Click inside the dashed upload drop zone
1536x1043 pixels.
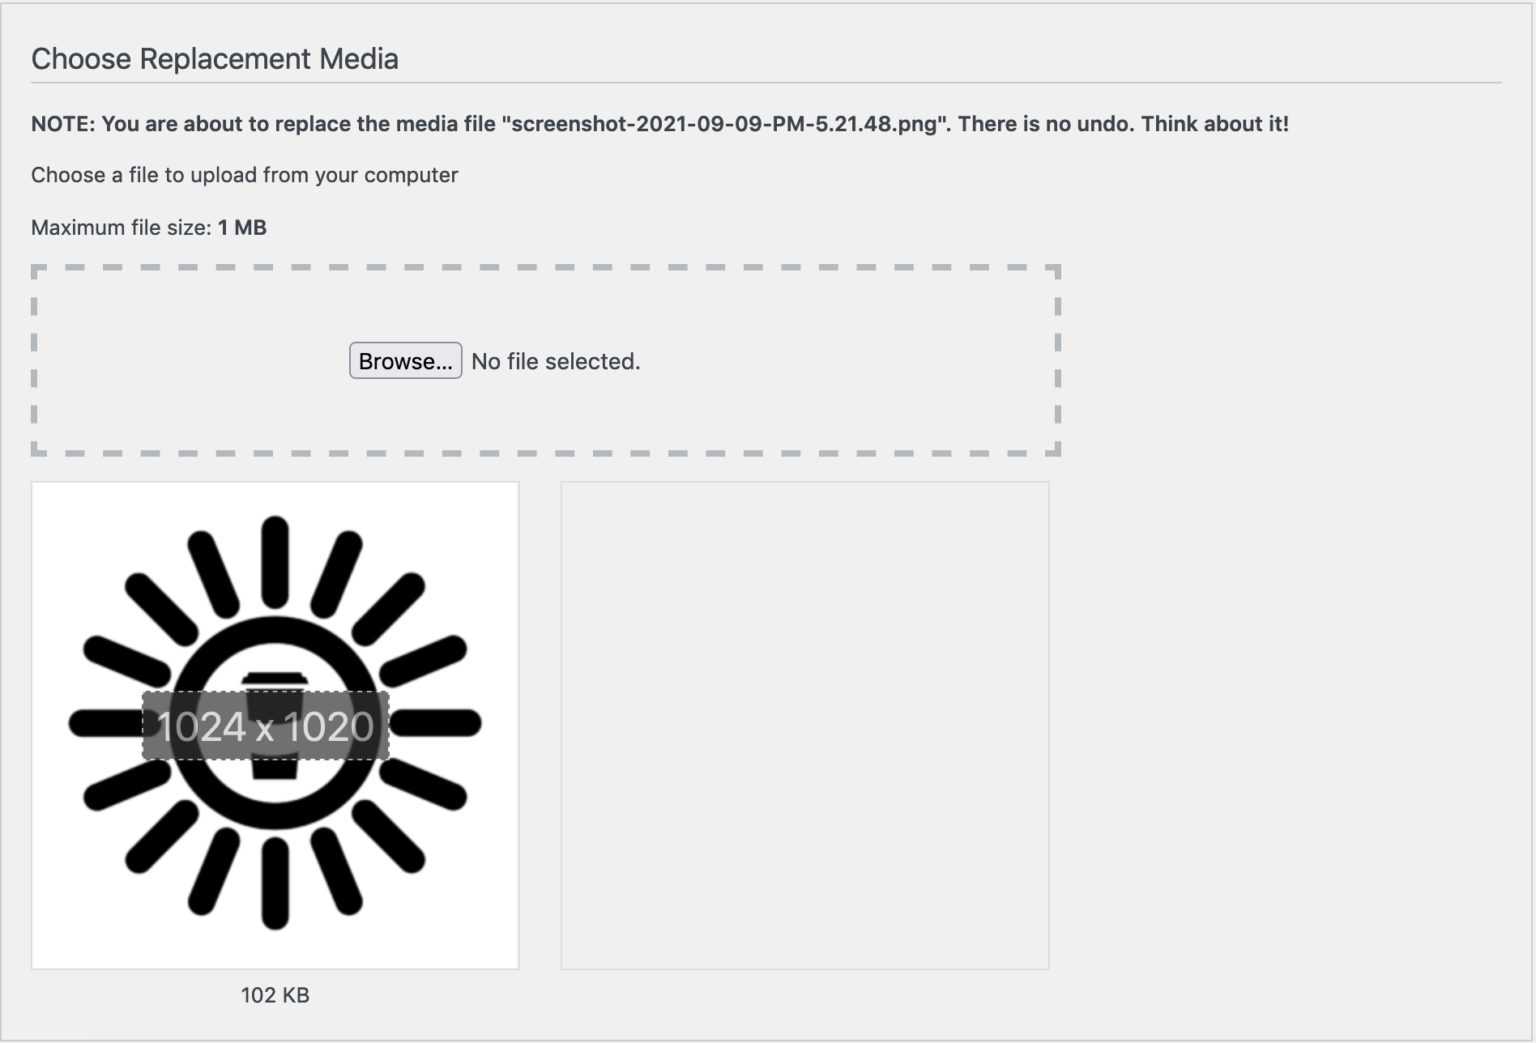click(x=546, y=361)
